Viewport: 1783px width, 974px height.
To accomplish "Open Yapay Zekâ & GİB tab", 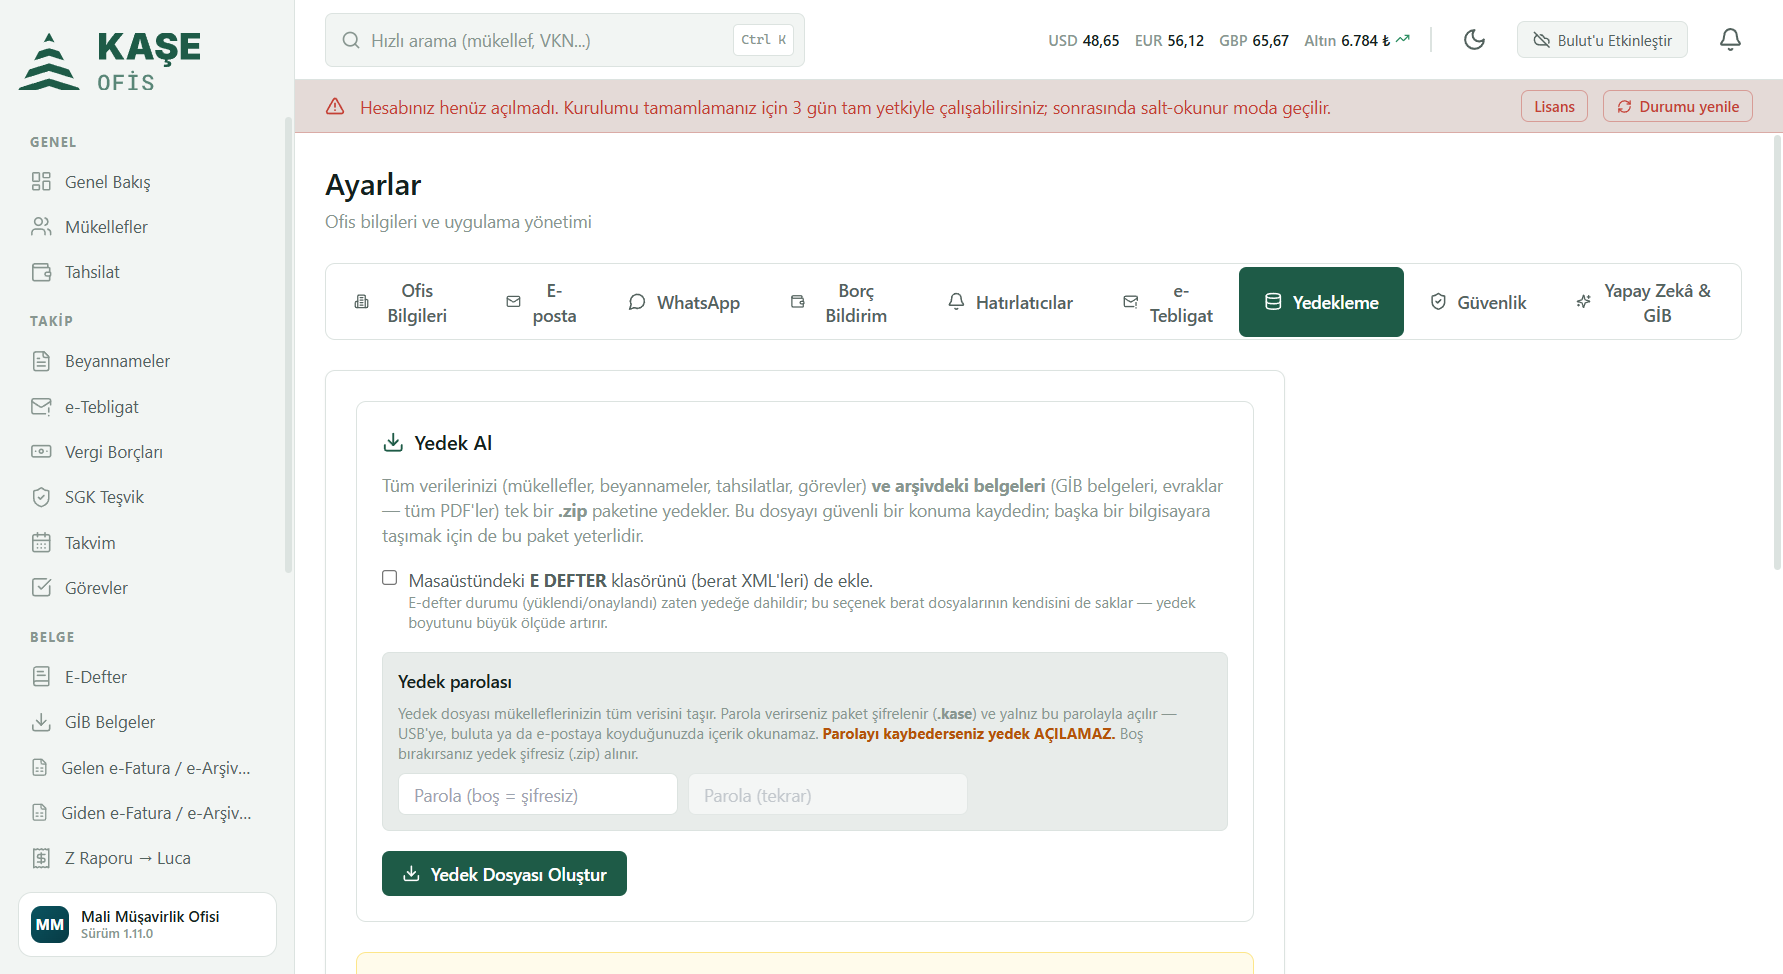I will (x=1644, y=302).
